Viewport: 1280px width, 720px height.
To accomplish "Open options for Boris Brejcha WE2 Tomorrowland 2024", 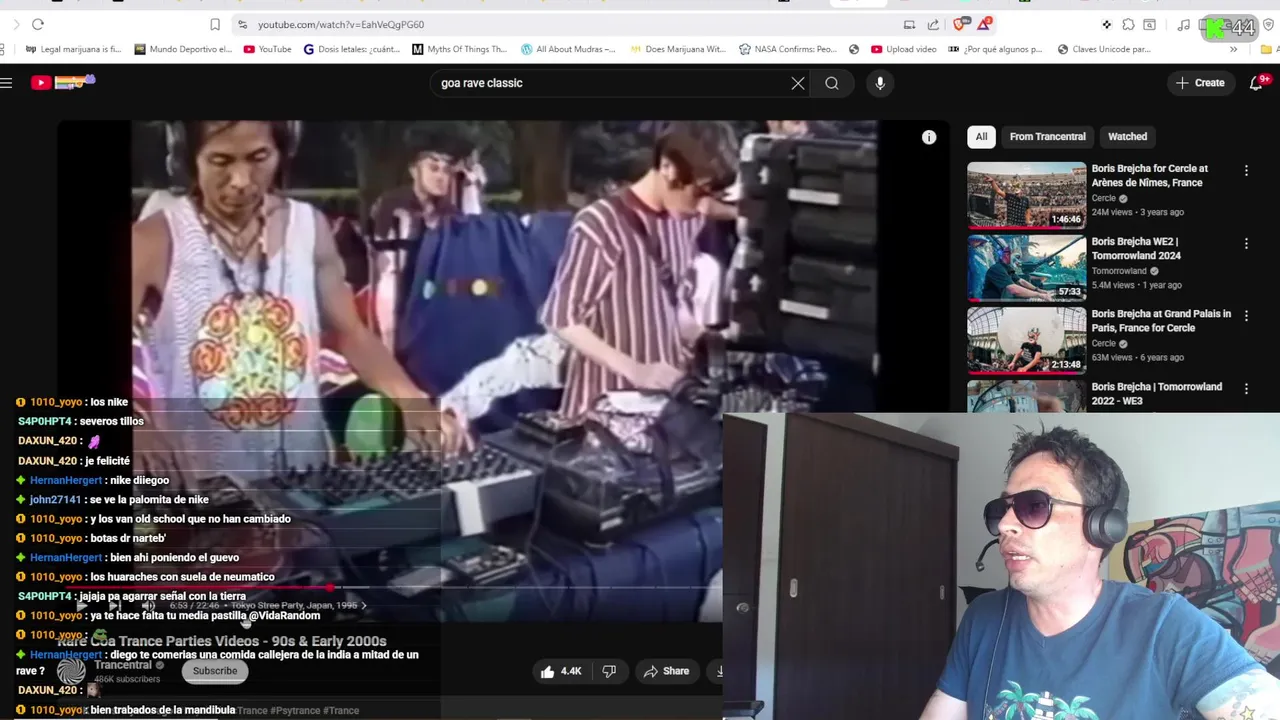I will (x=1246, y=243).
